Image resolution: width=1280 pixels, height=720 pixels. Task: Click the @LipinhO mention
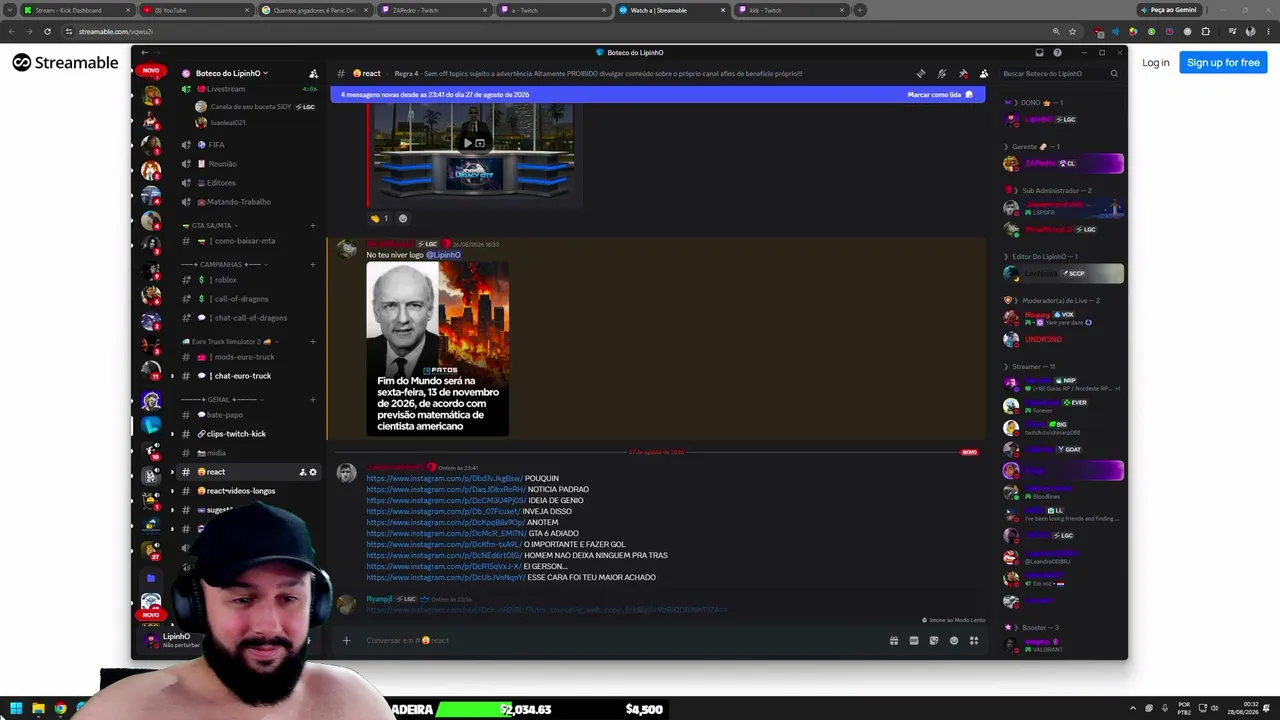pos(444,255)
